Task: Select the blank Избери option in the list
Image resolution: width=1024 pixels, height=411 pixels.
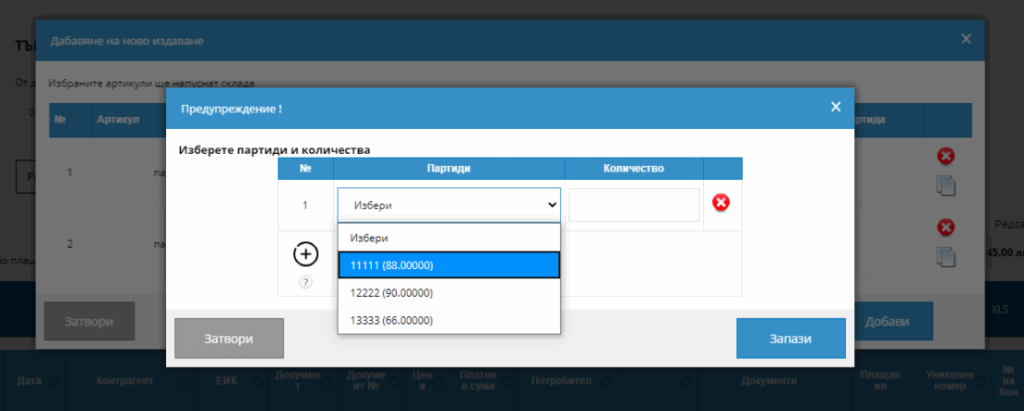Action: [448, 238]
